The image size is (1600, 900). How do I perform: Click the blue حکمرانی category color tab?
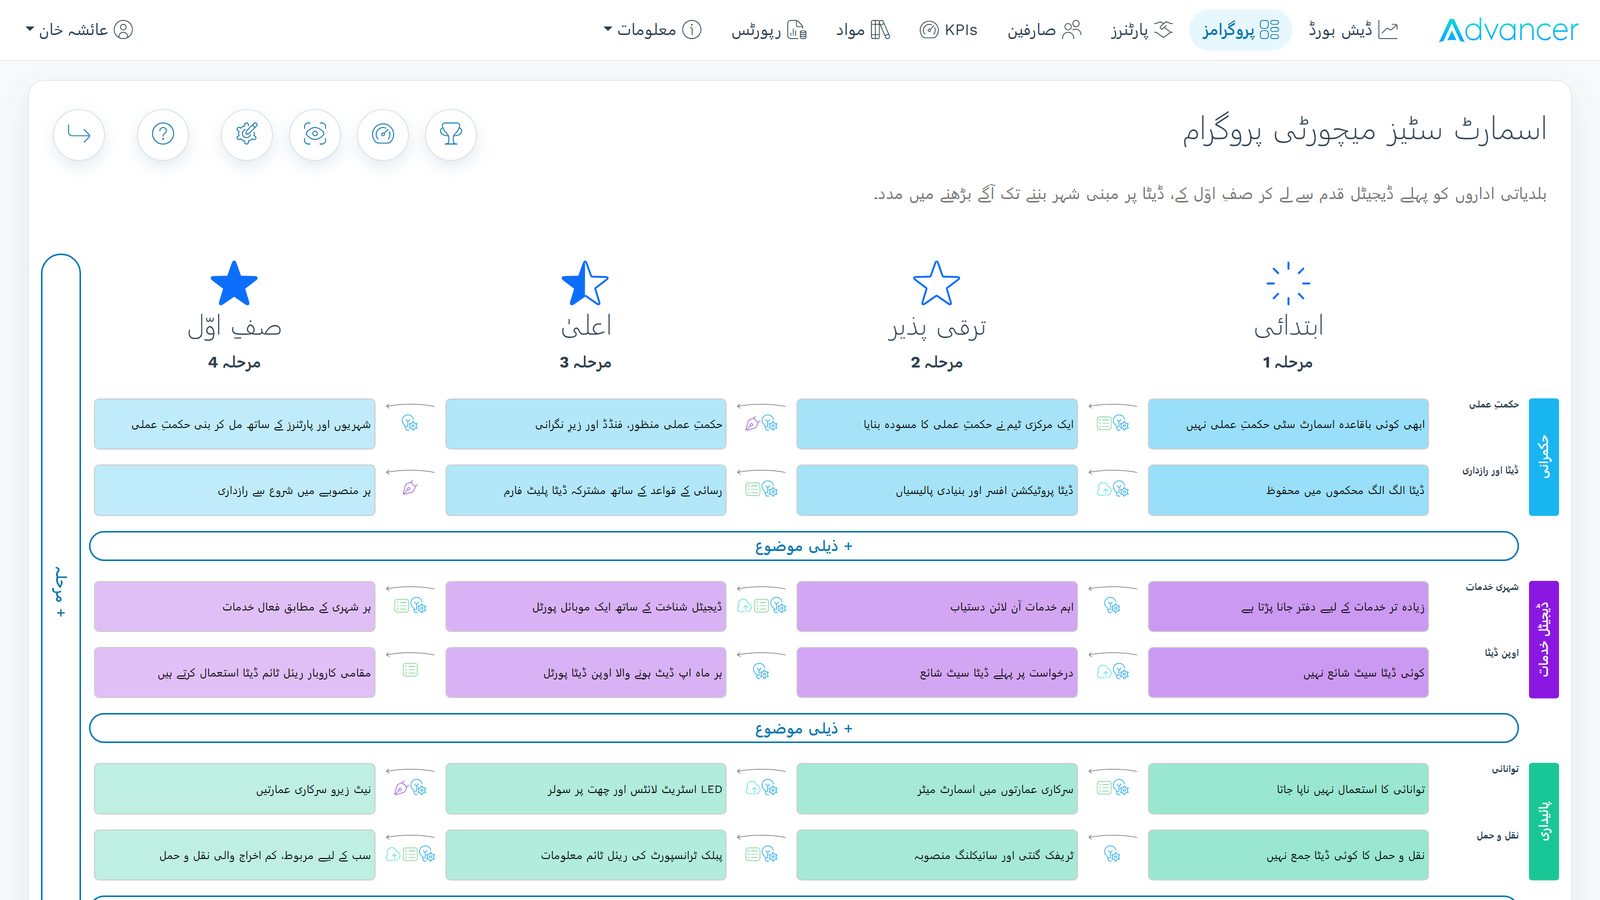click(x=1544, y=457)
